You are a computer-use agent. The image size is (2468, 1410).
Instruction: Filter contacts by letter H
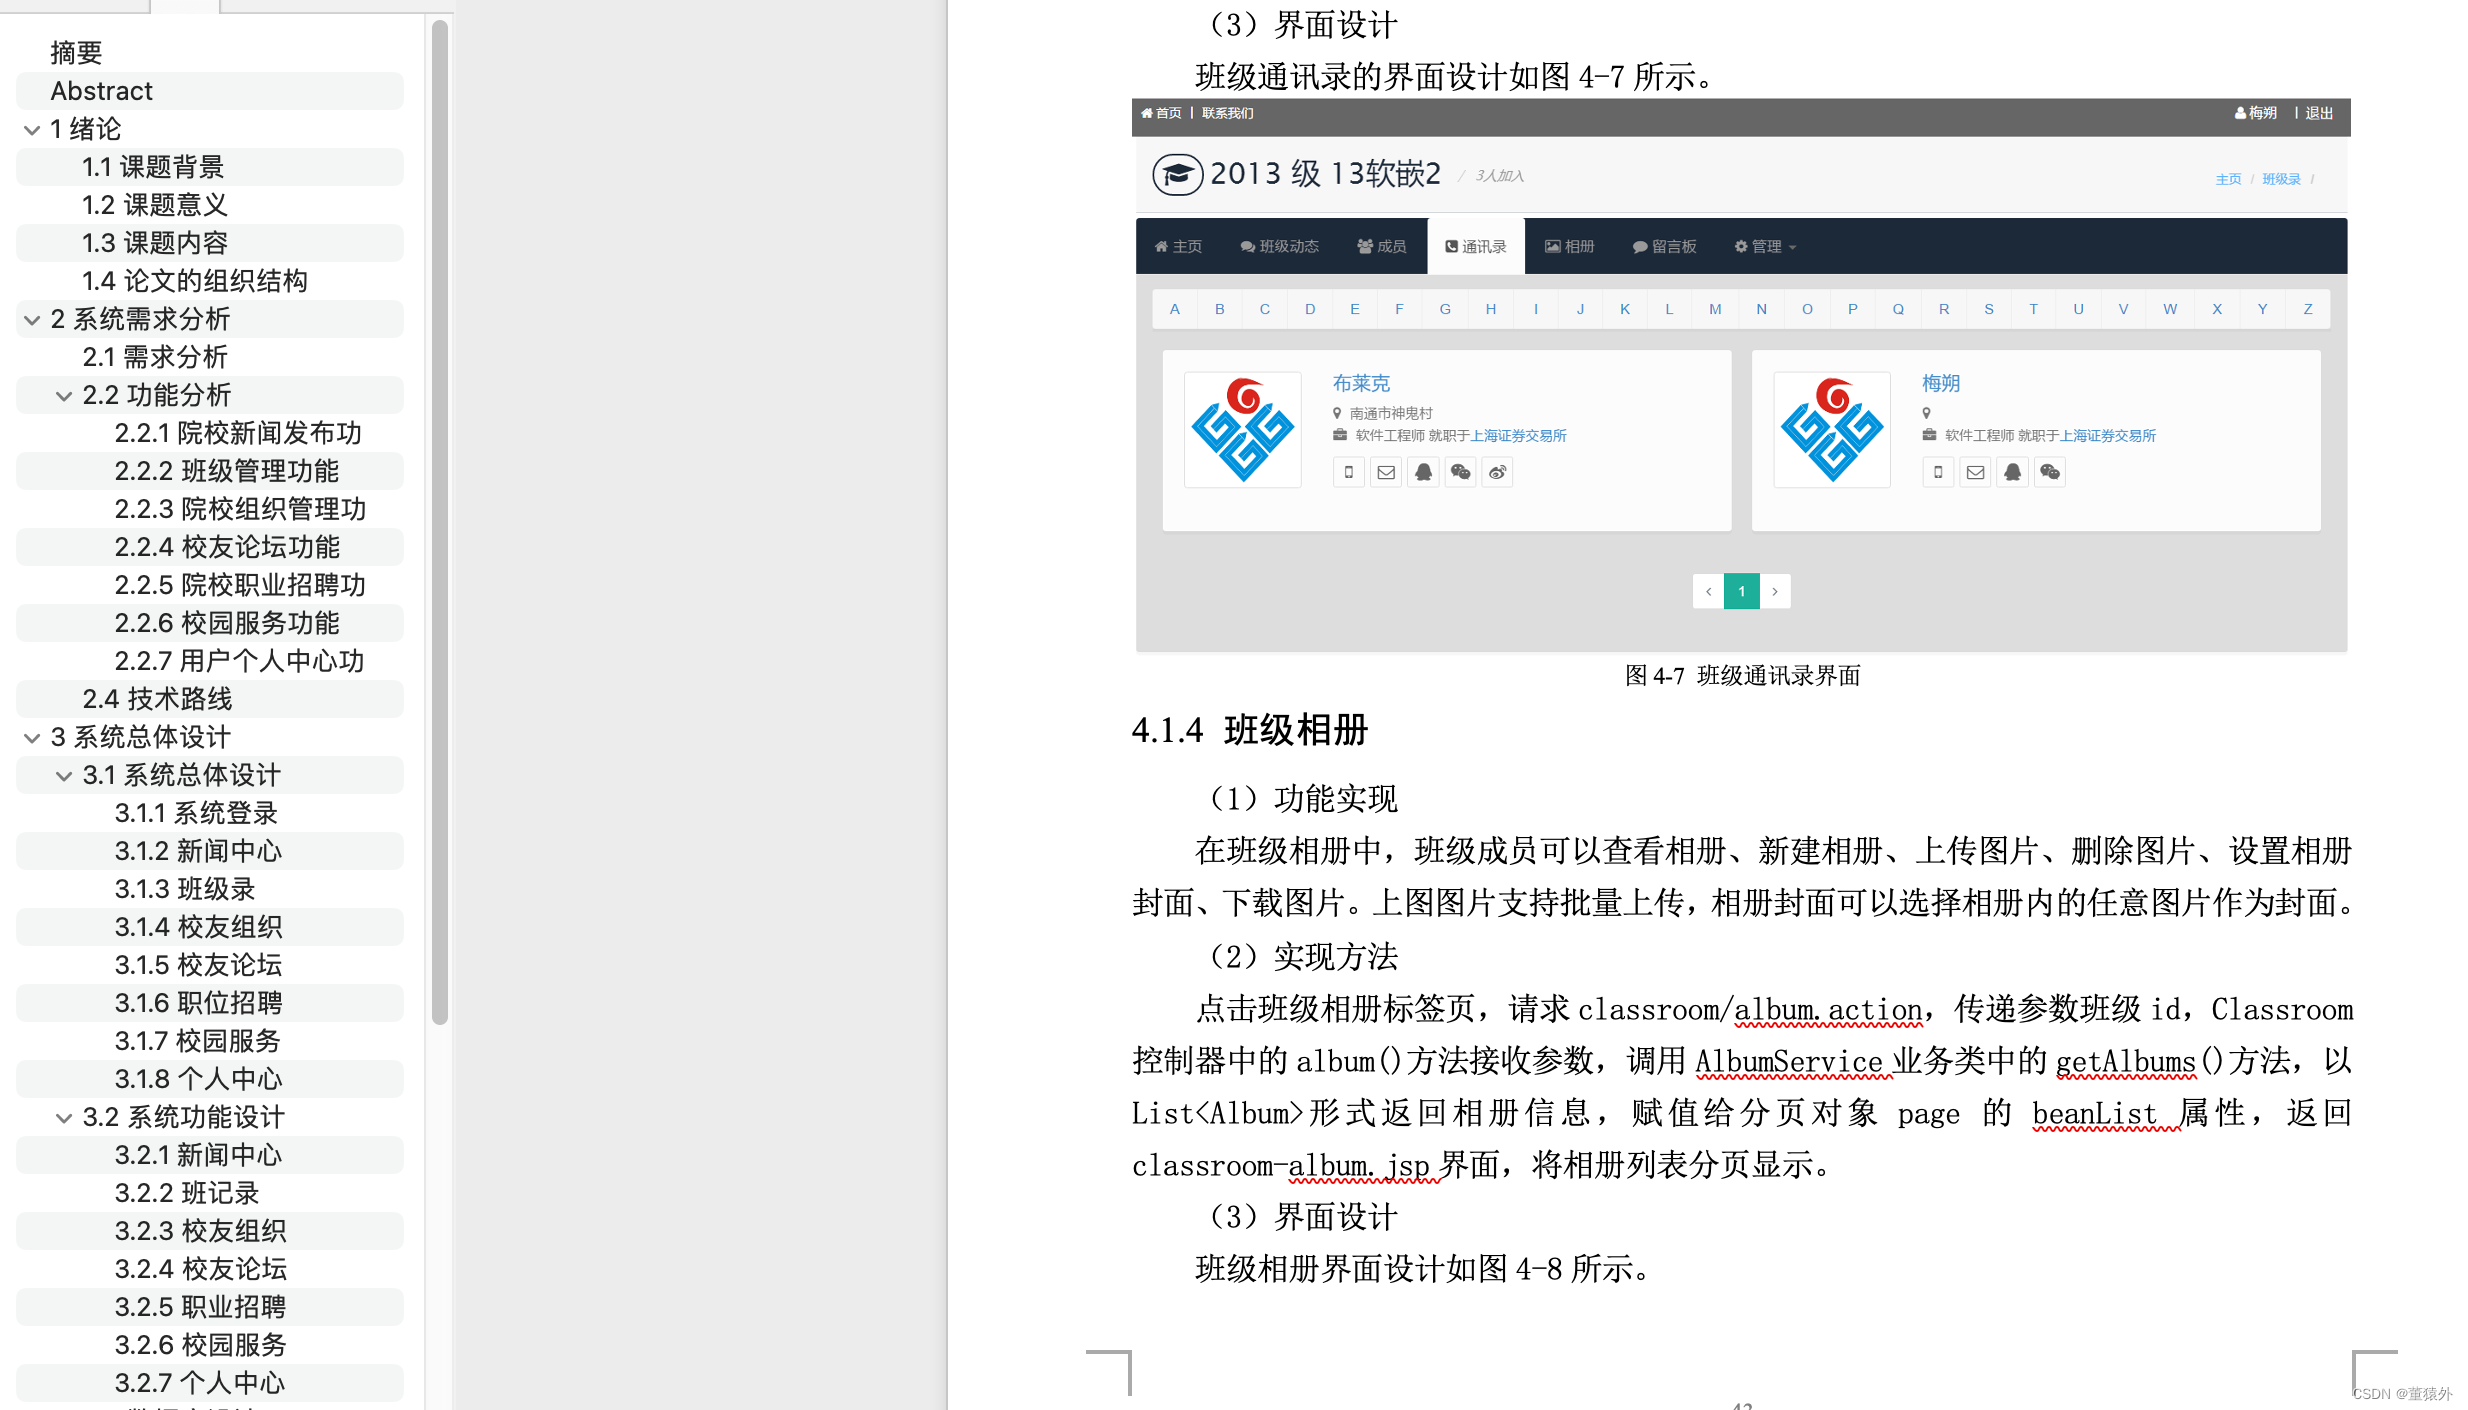[x=1491, y=309]
